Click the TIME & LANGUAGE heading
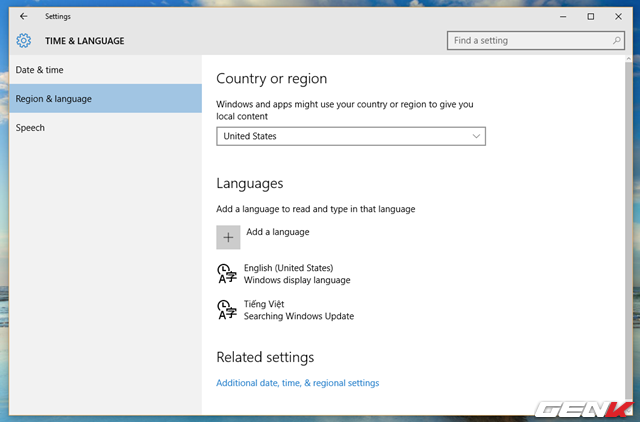This screenshot has height=422, width=640. point(84,41)
